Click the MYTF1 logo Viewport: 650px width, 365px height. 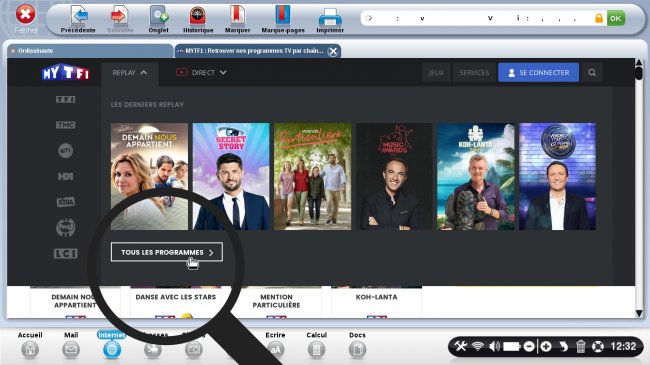[65, 73]
